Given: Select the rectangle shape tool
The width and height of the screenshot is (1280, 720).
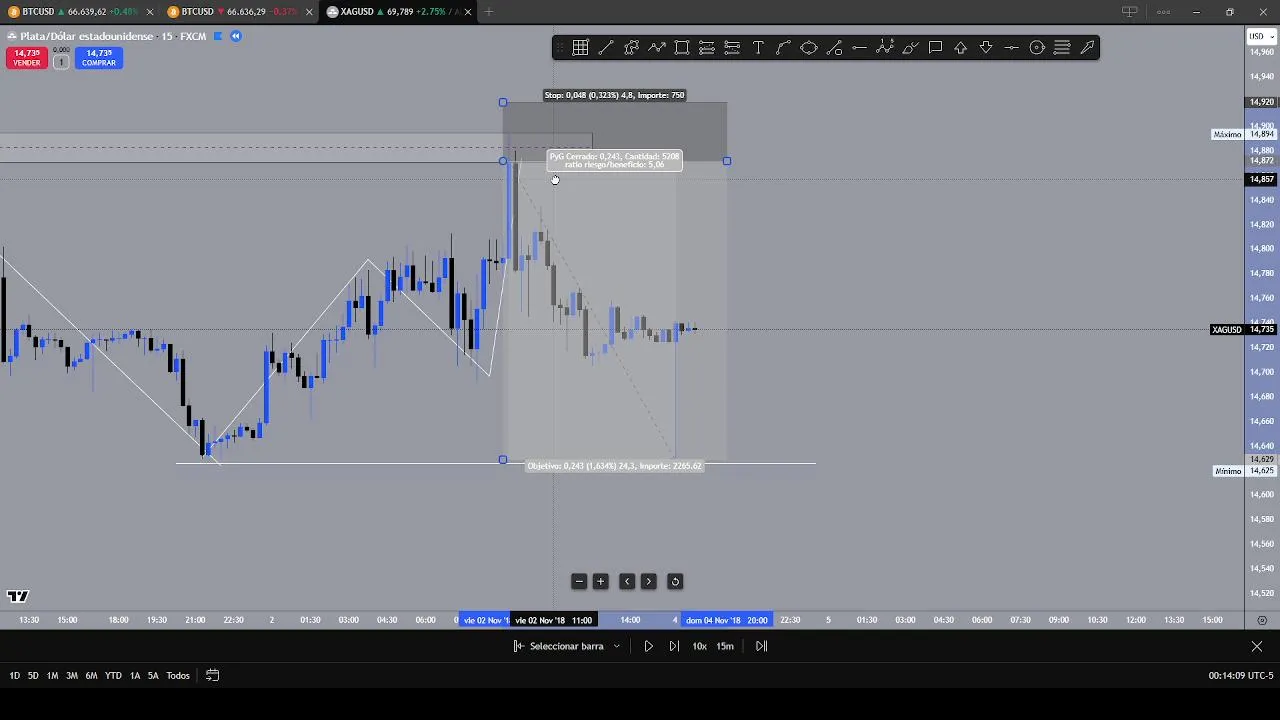Looking at the screenshot, I should pos(682,47).
